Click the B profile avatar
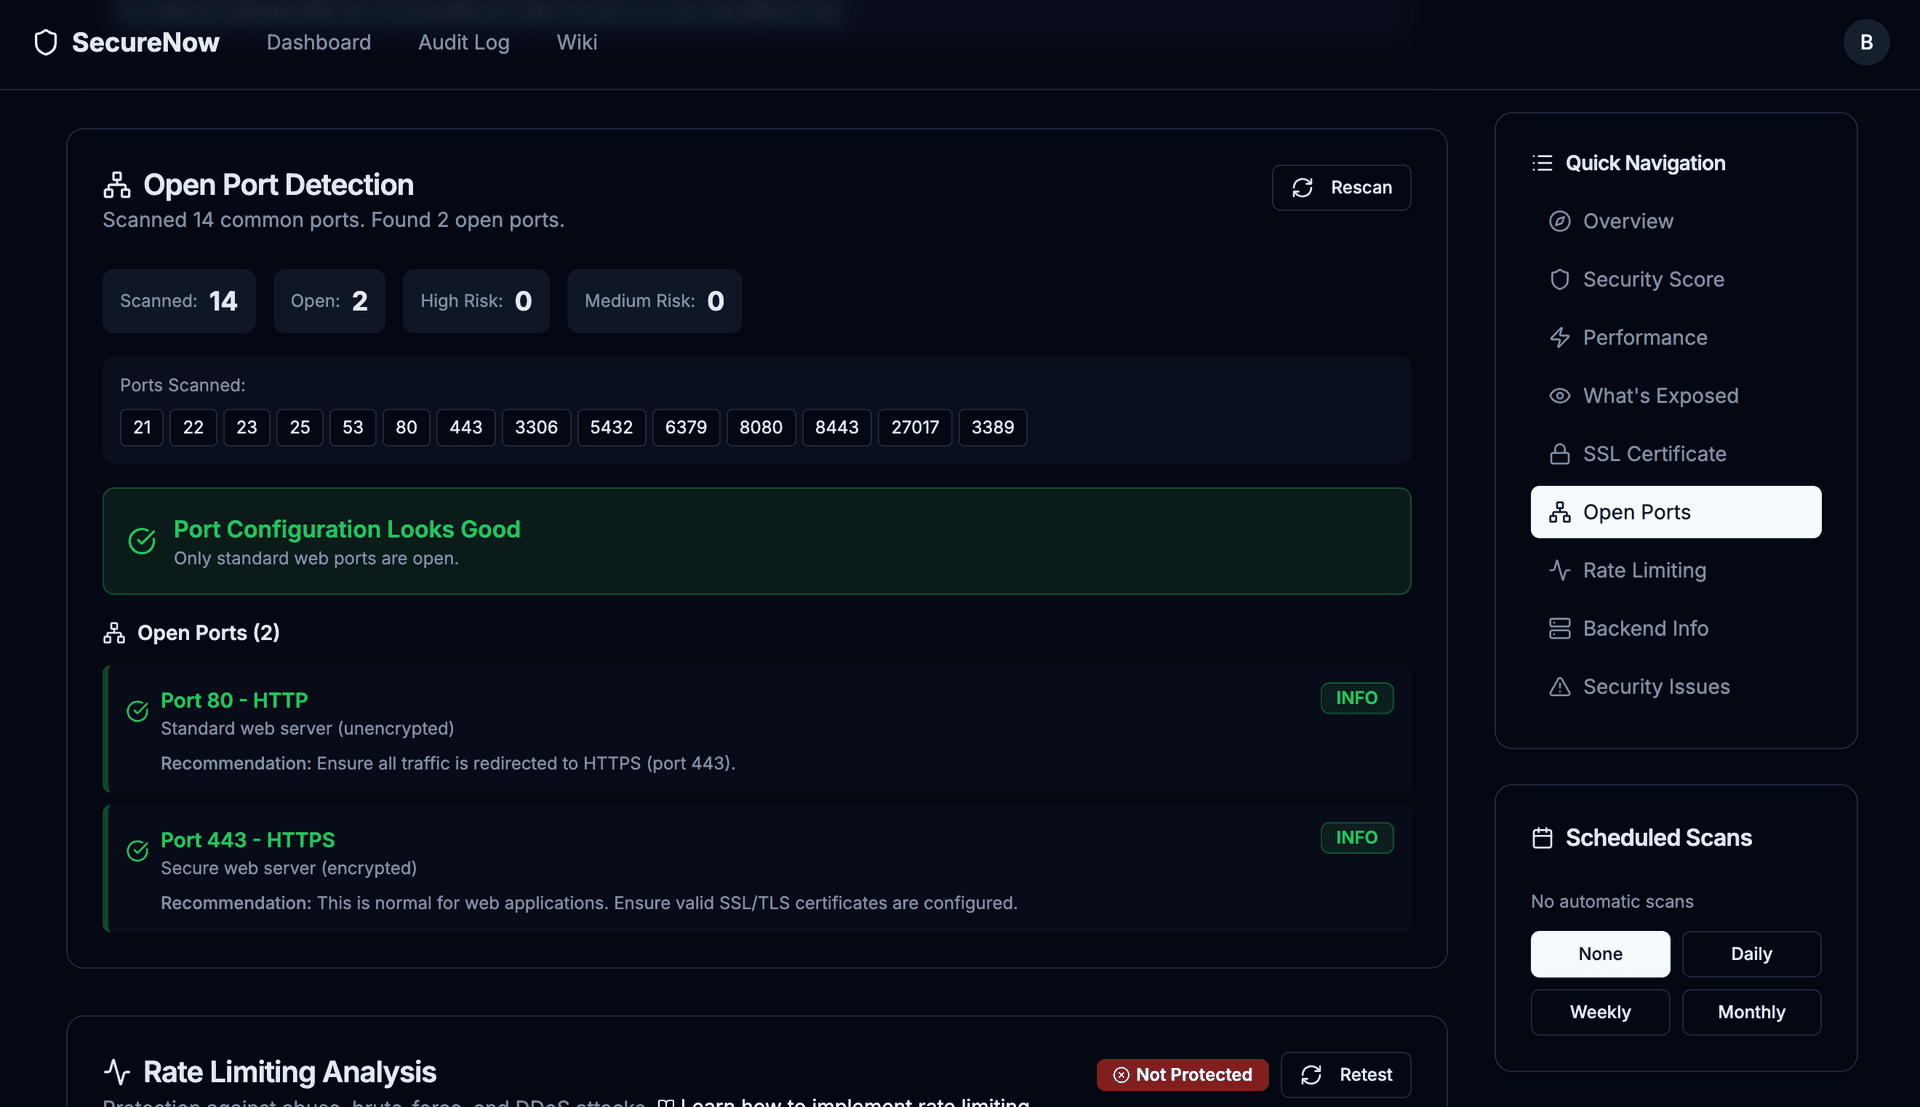Image resolution: width=1920 pixels, height=1107 pixels. [x=1866, y=42]
